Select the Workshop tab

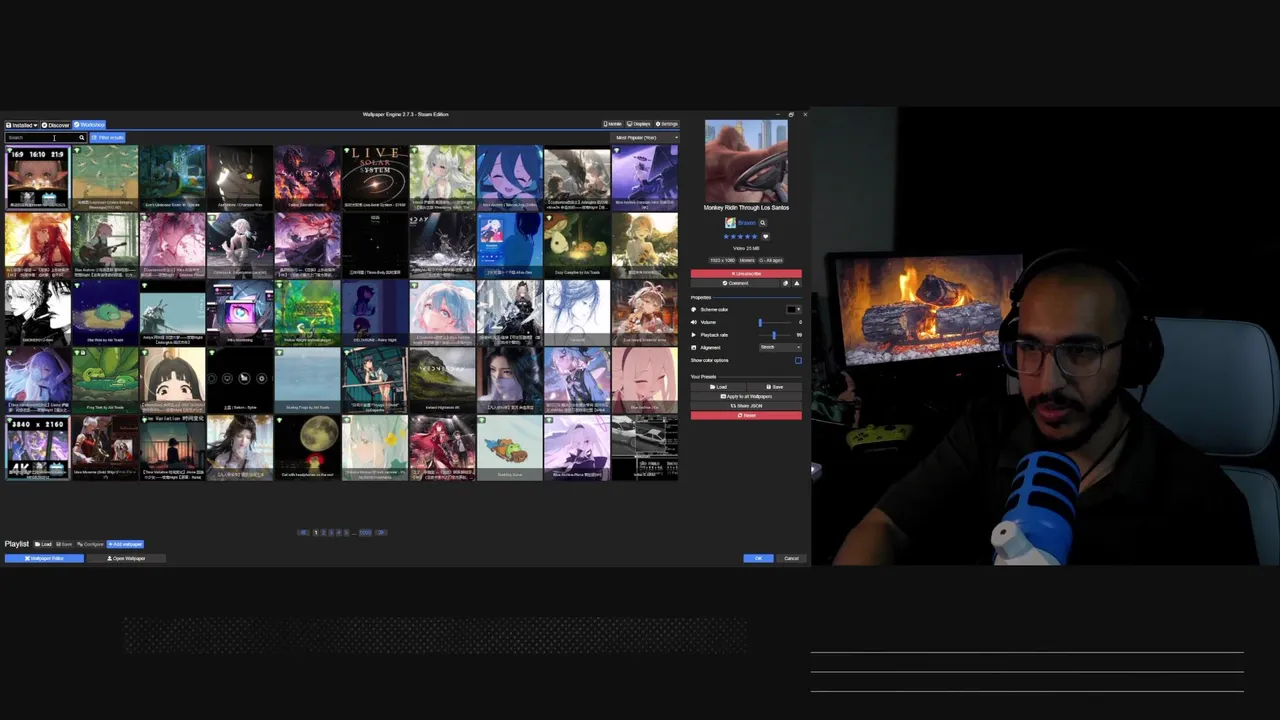point(89,125)
